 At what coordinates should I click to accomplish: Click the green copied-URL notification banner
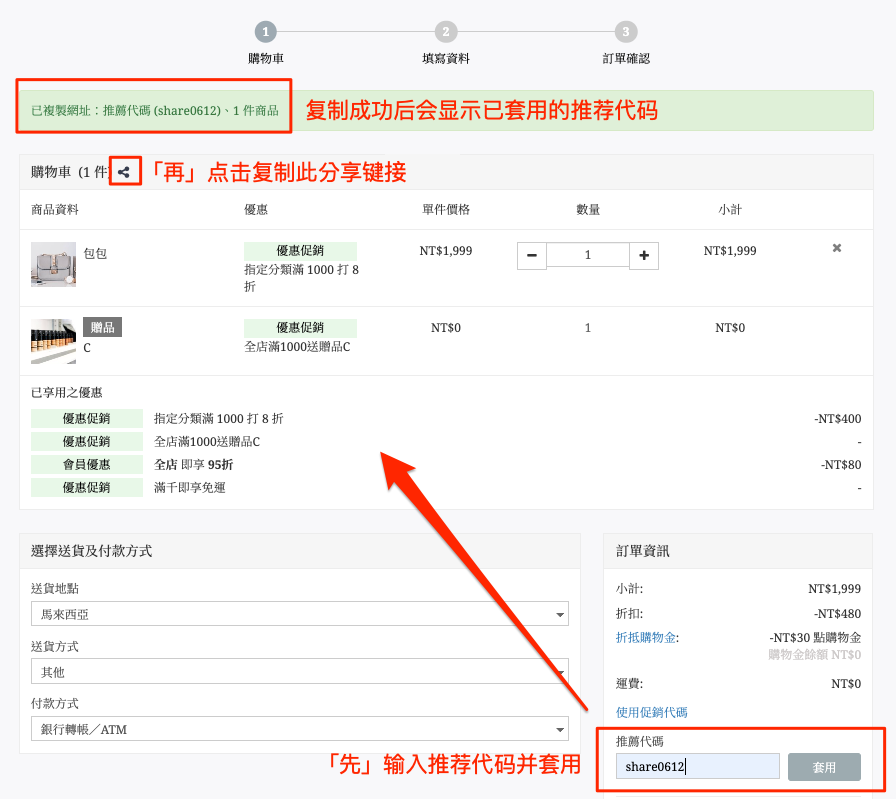point(446,110)
